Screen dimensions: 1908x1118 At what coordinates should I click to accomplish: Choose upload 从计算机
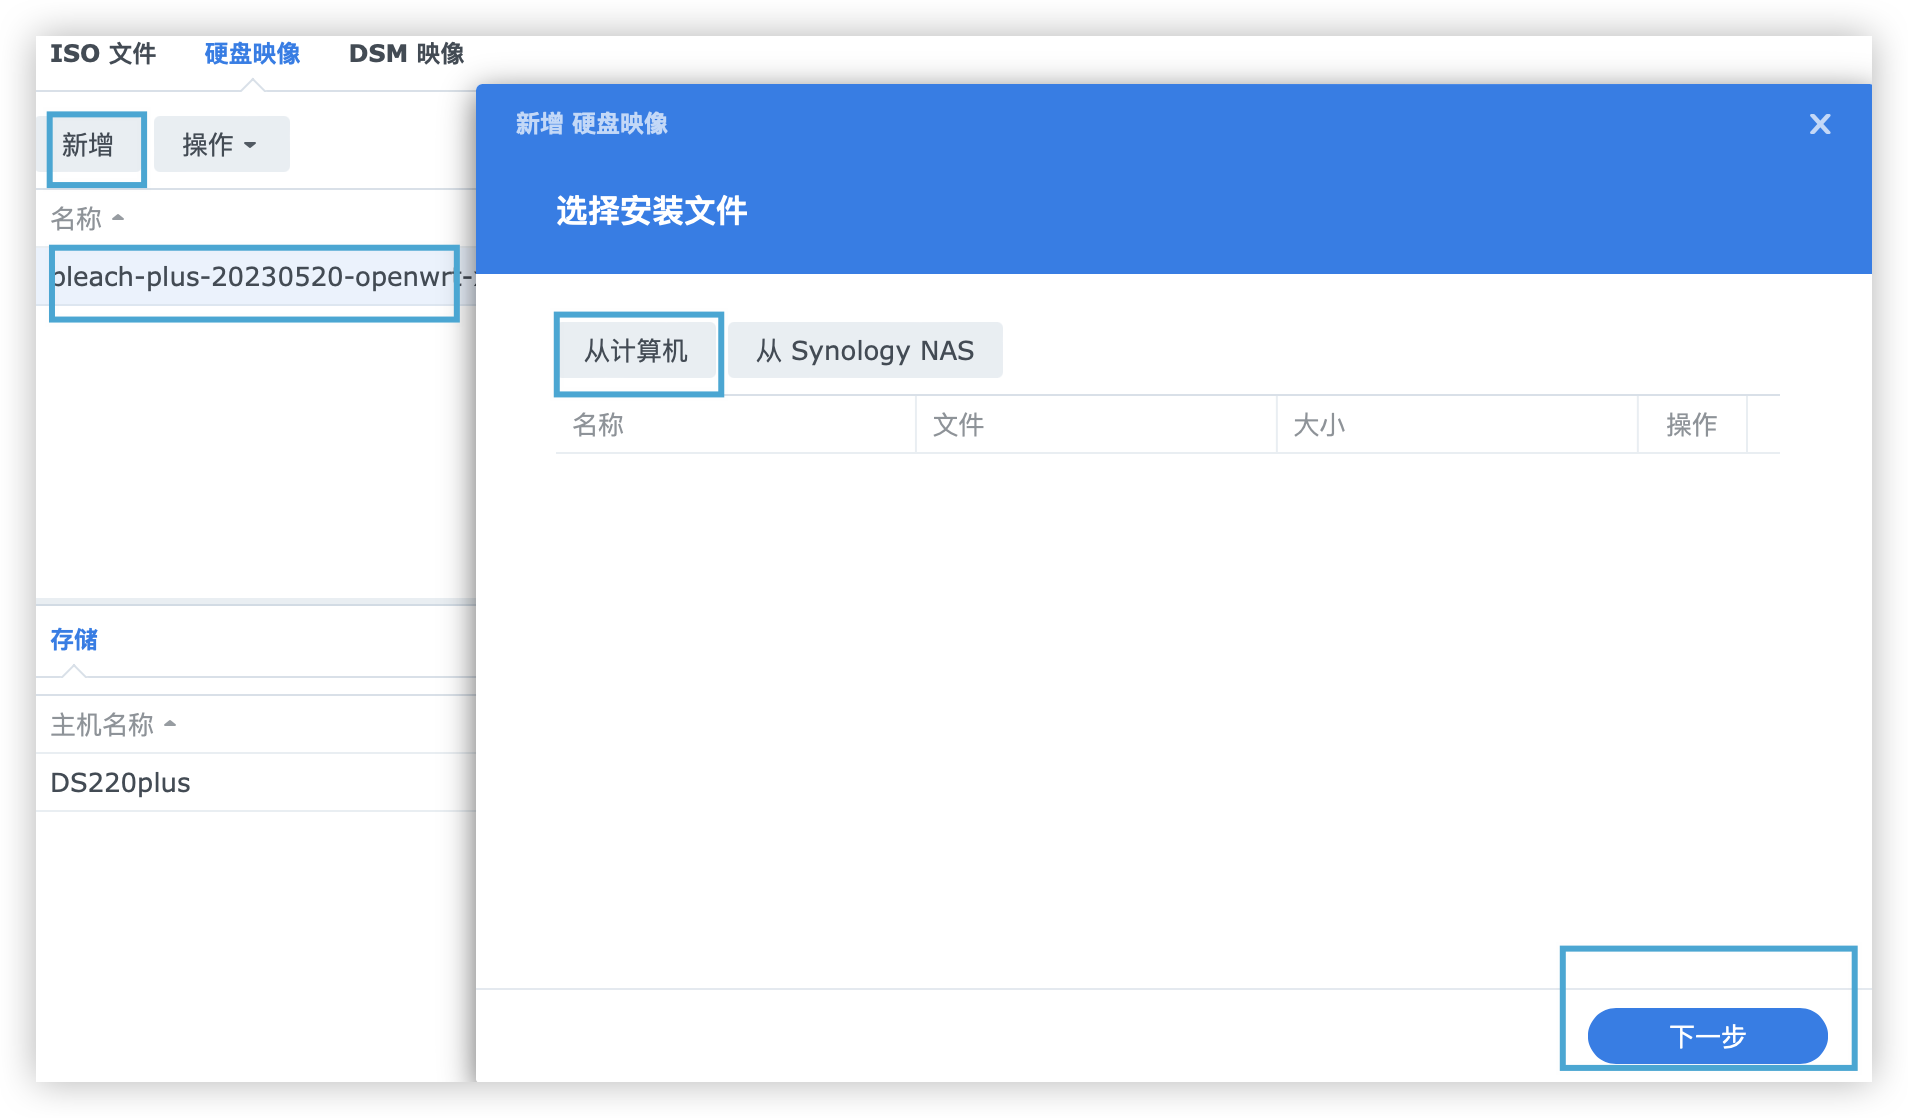636,351
